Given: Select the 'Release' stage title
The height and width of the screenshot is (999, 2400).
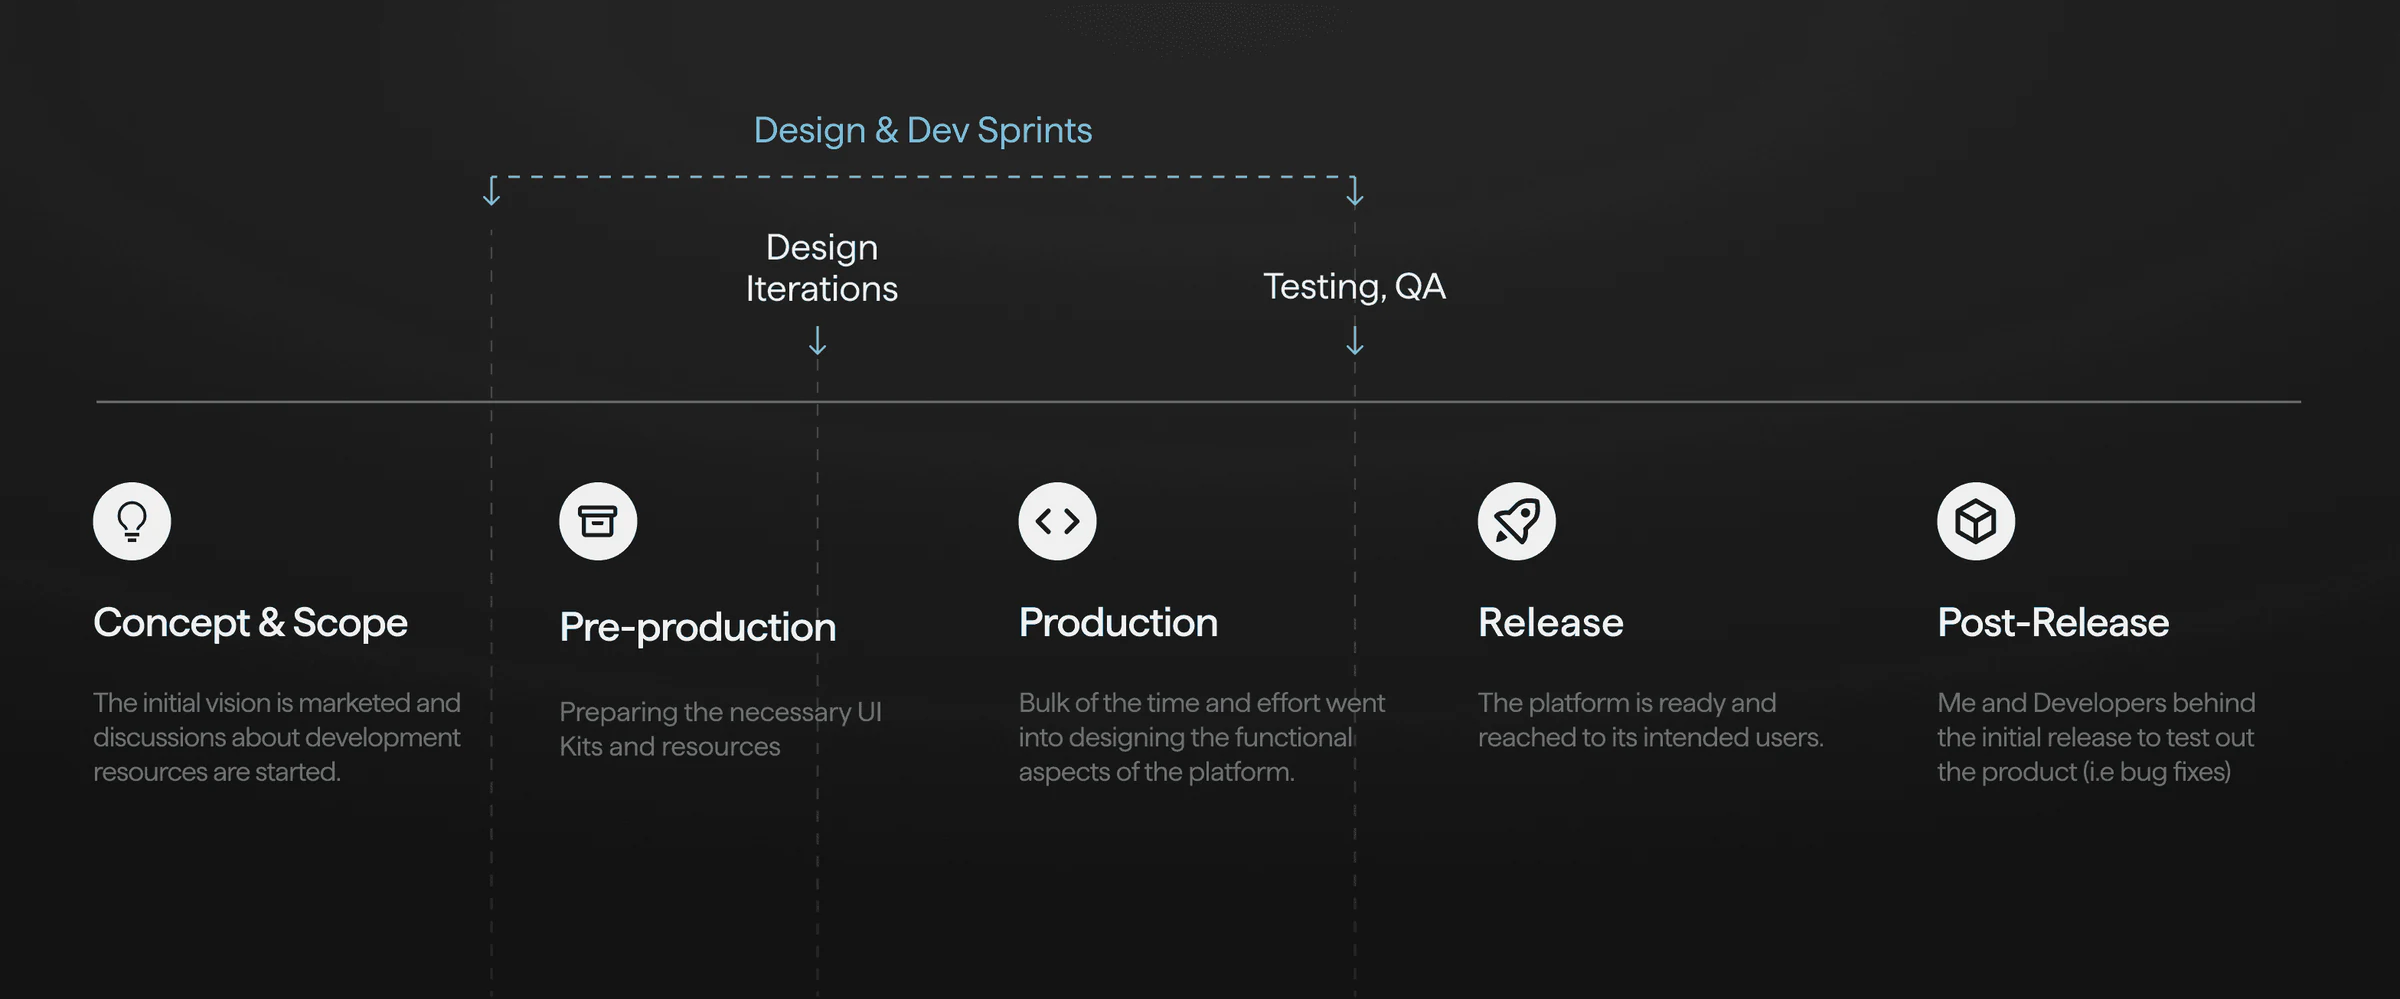Looking at the screenshot, I should click(1551, 622).
